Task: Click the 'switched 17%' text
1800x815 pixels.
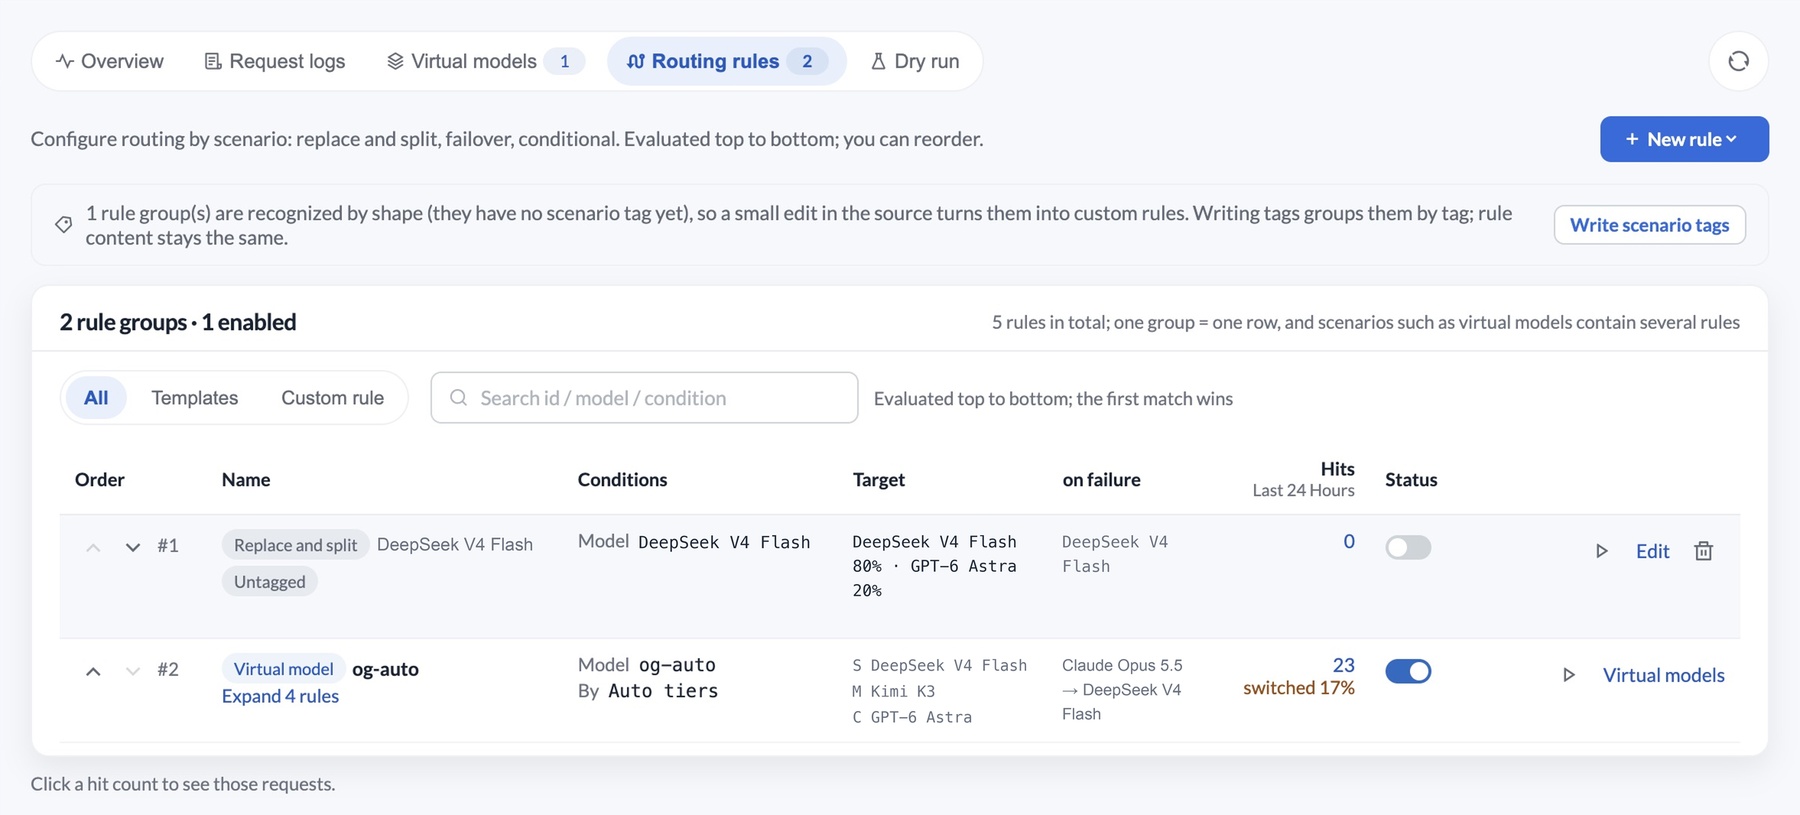Action: 1298,688
